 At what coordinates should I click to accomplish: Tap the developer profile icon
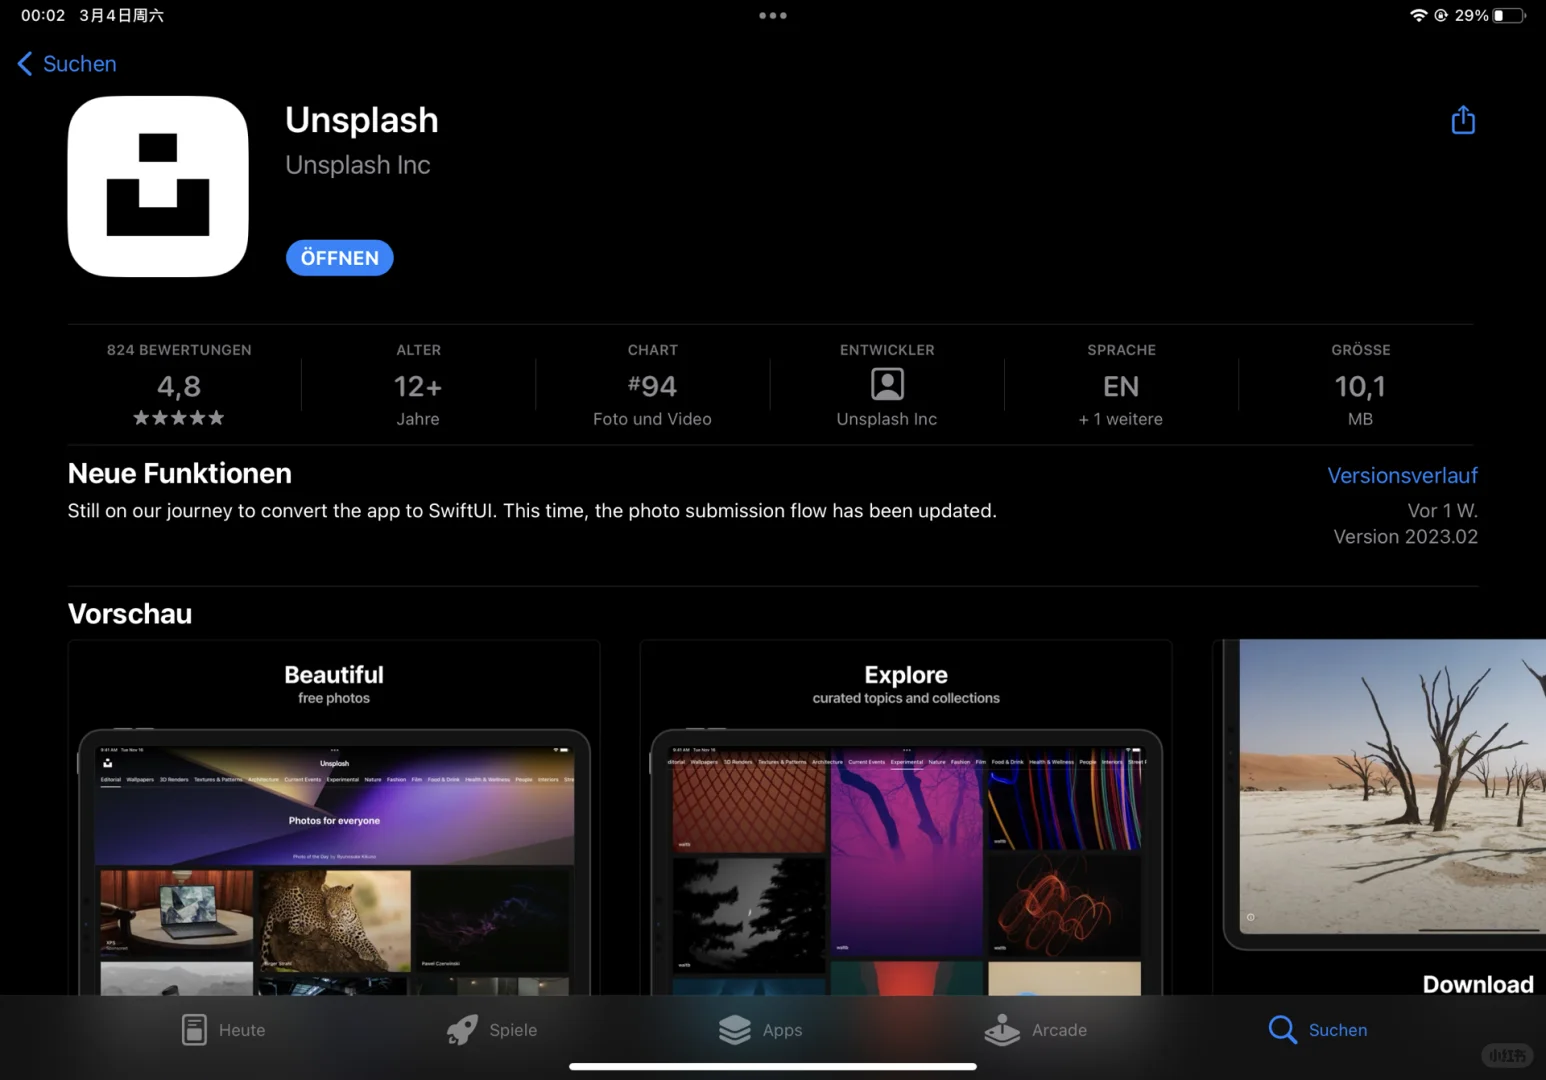point(887,384)
